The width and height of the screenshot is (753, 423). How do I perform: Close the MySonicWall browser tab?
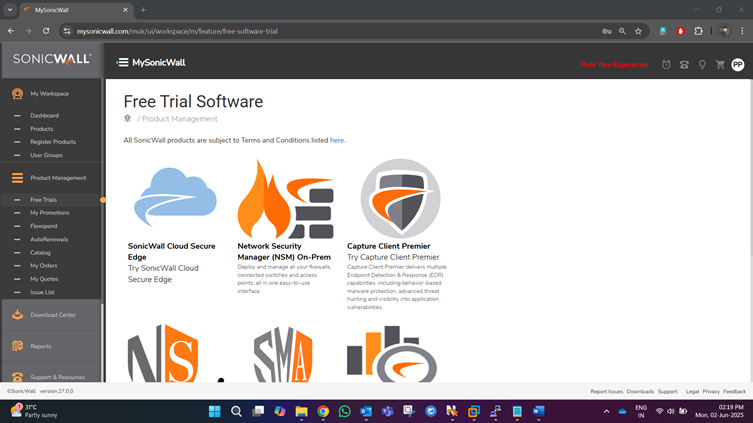125,10
